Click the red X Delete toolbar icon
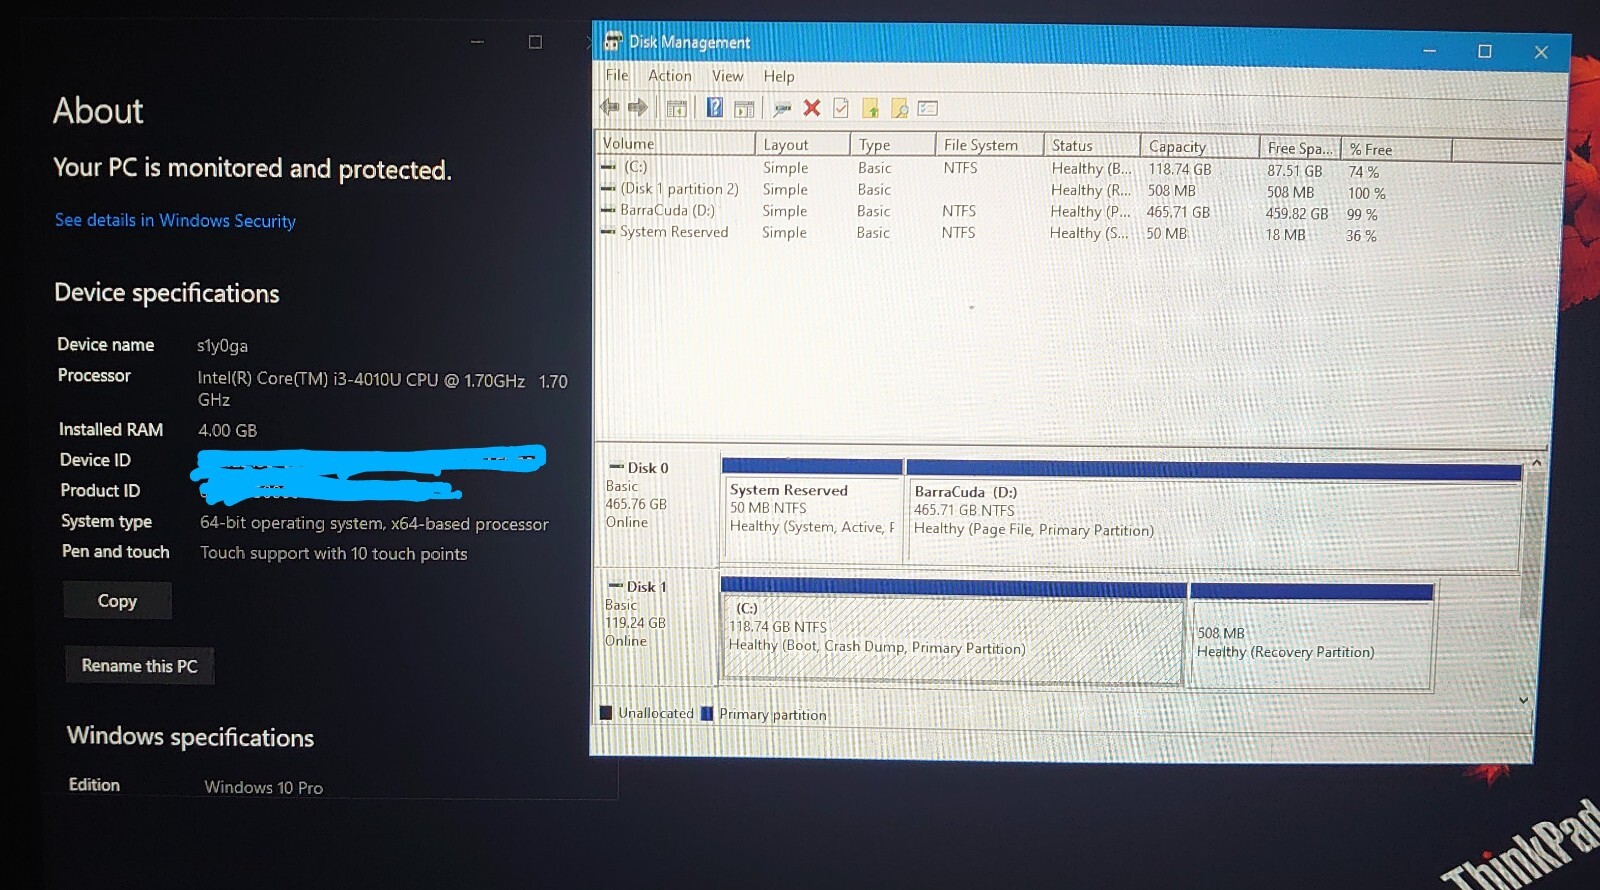1600x890 pixels. 812,108
